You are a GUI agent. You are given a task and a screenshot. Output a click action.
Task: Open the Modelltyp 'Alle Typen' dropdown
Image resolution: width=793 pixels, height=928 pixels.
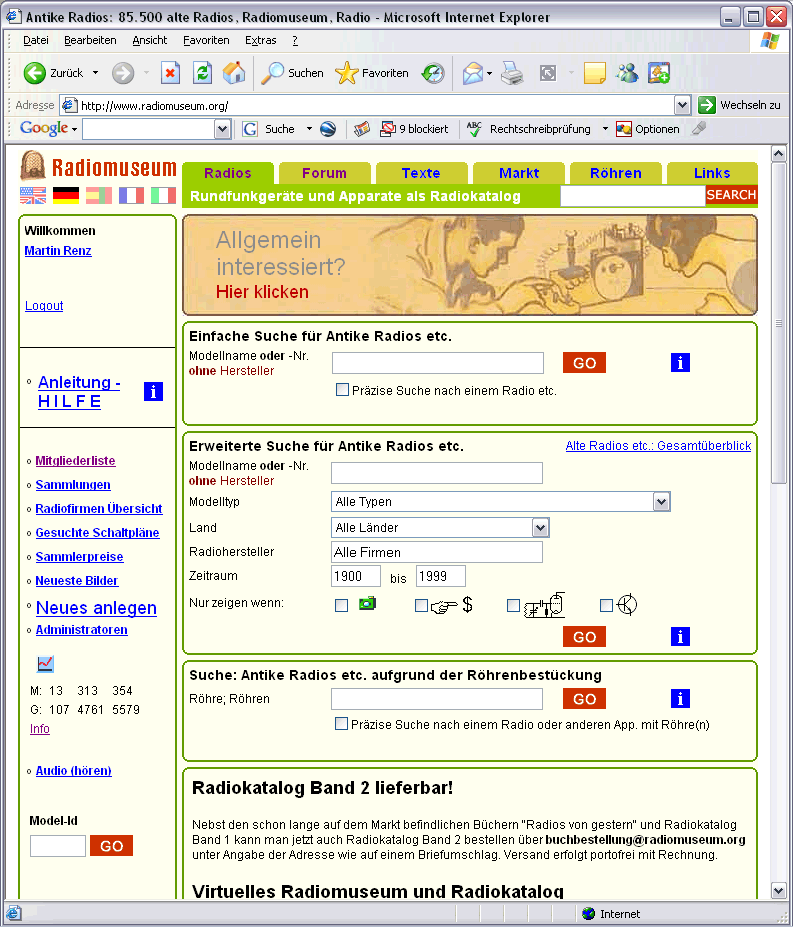[x=660, y=501]
